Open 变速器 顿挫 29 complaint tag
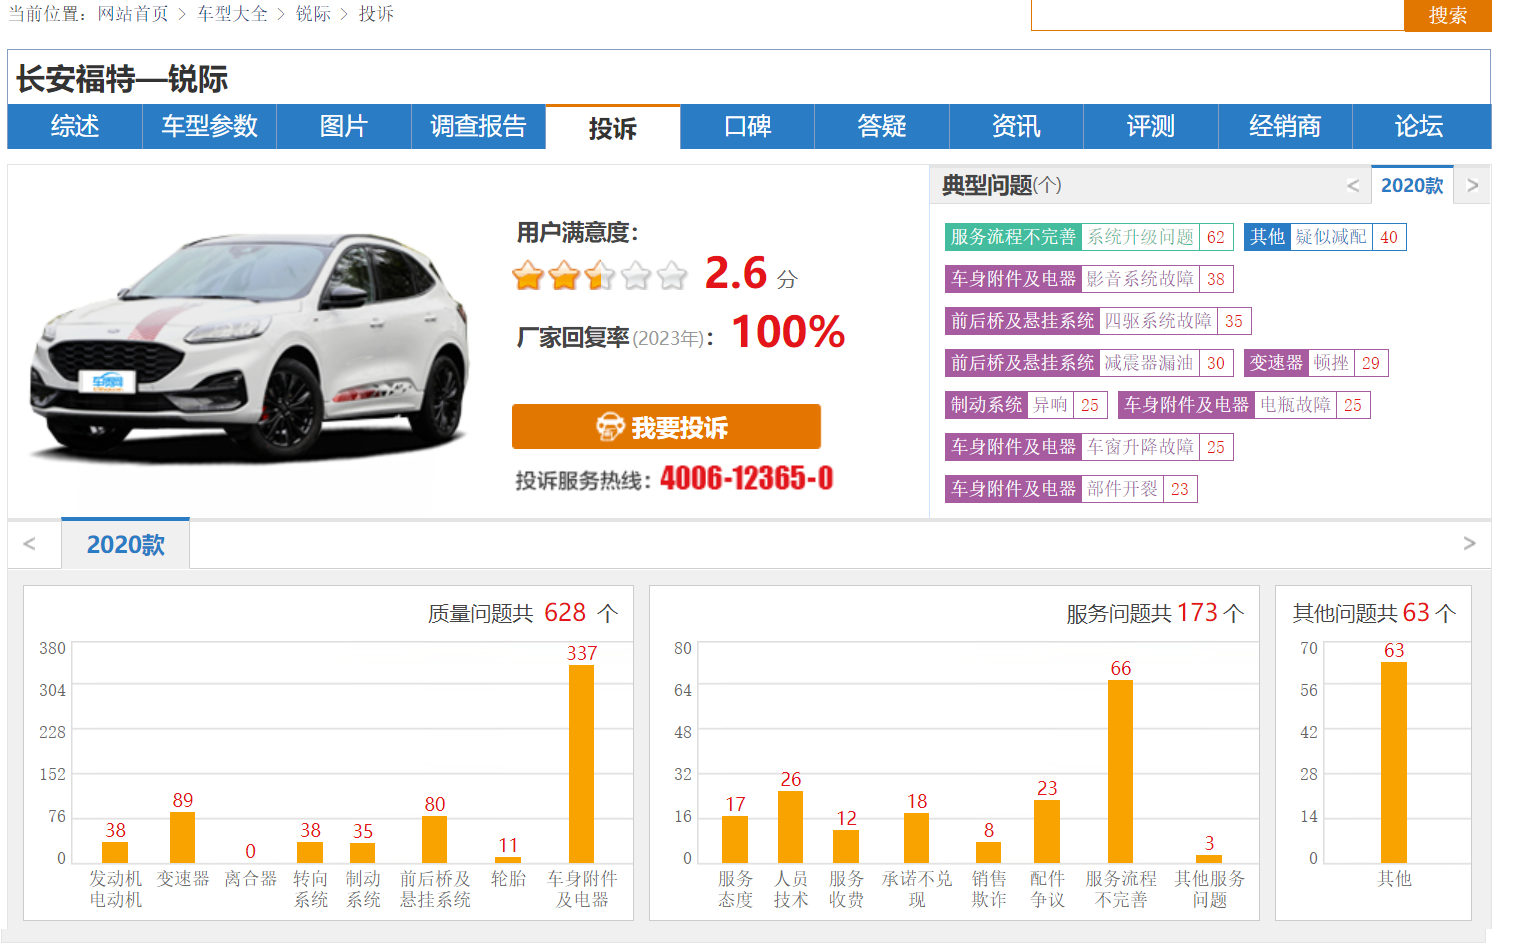The image size is (1523, 945). (1316, 363)
